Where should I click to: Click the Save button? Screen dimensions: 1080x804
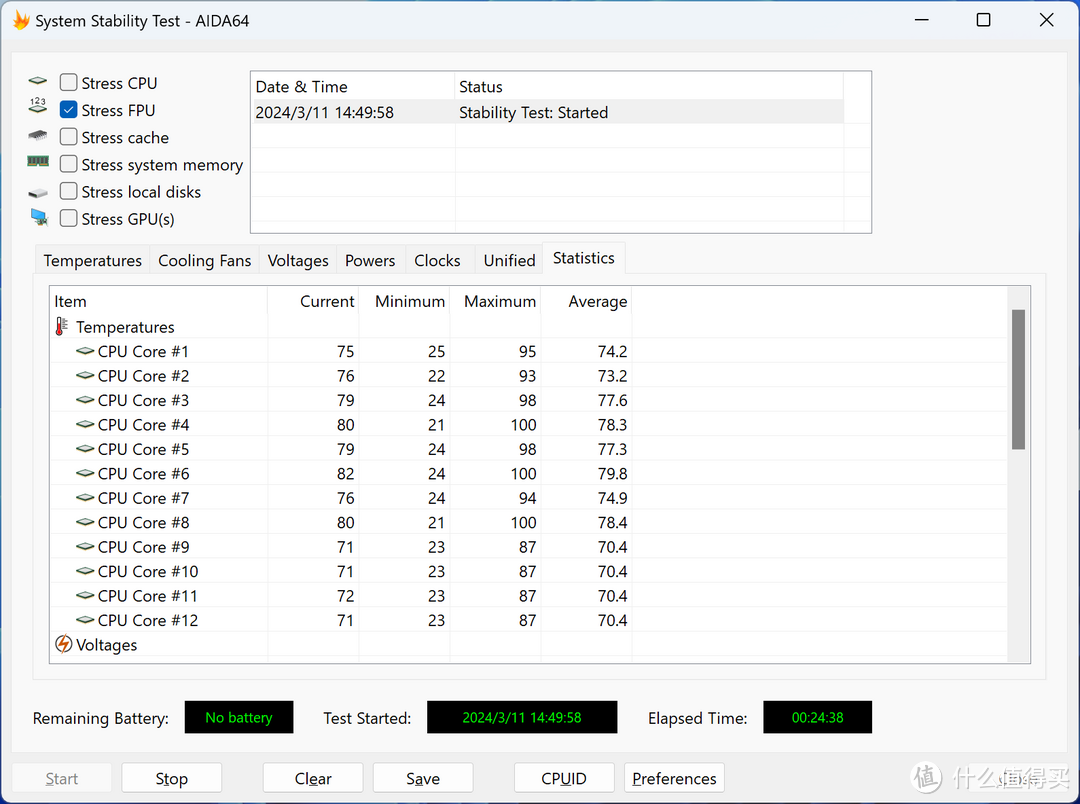point(423,779)
